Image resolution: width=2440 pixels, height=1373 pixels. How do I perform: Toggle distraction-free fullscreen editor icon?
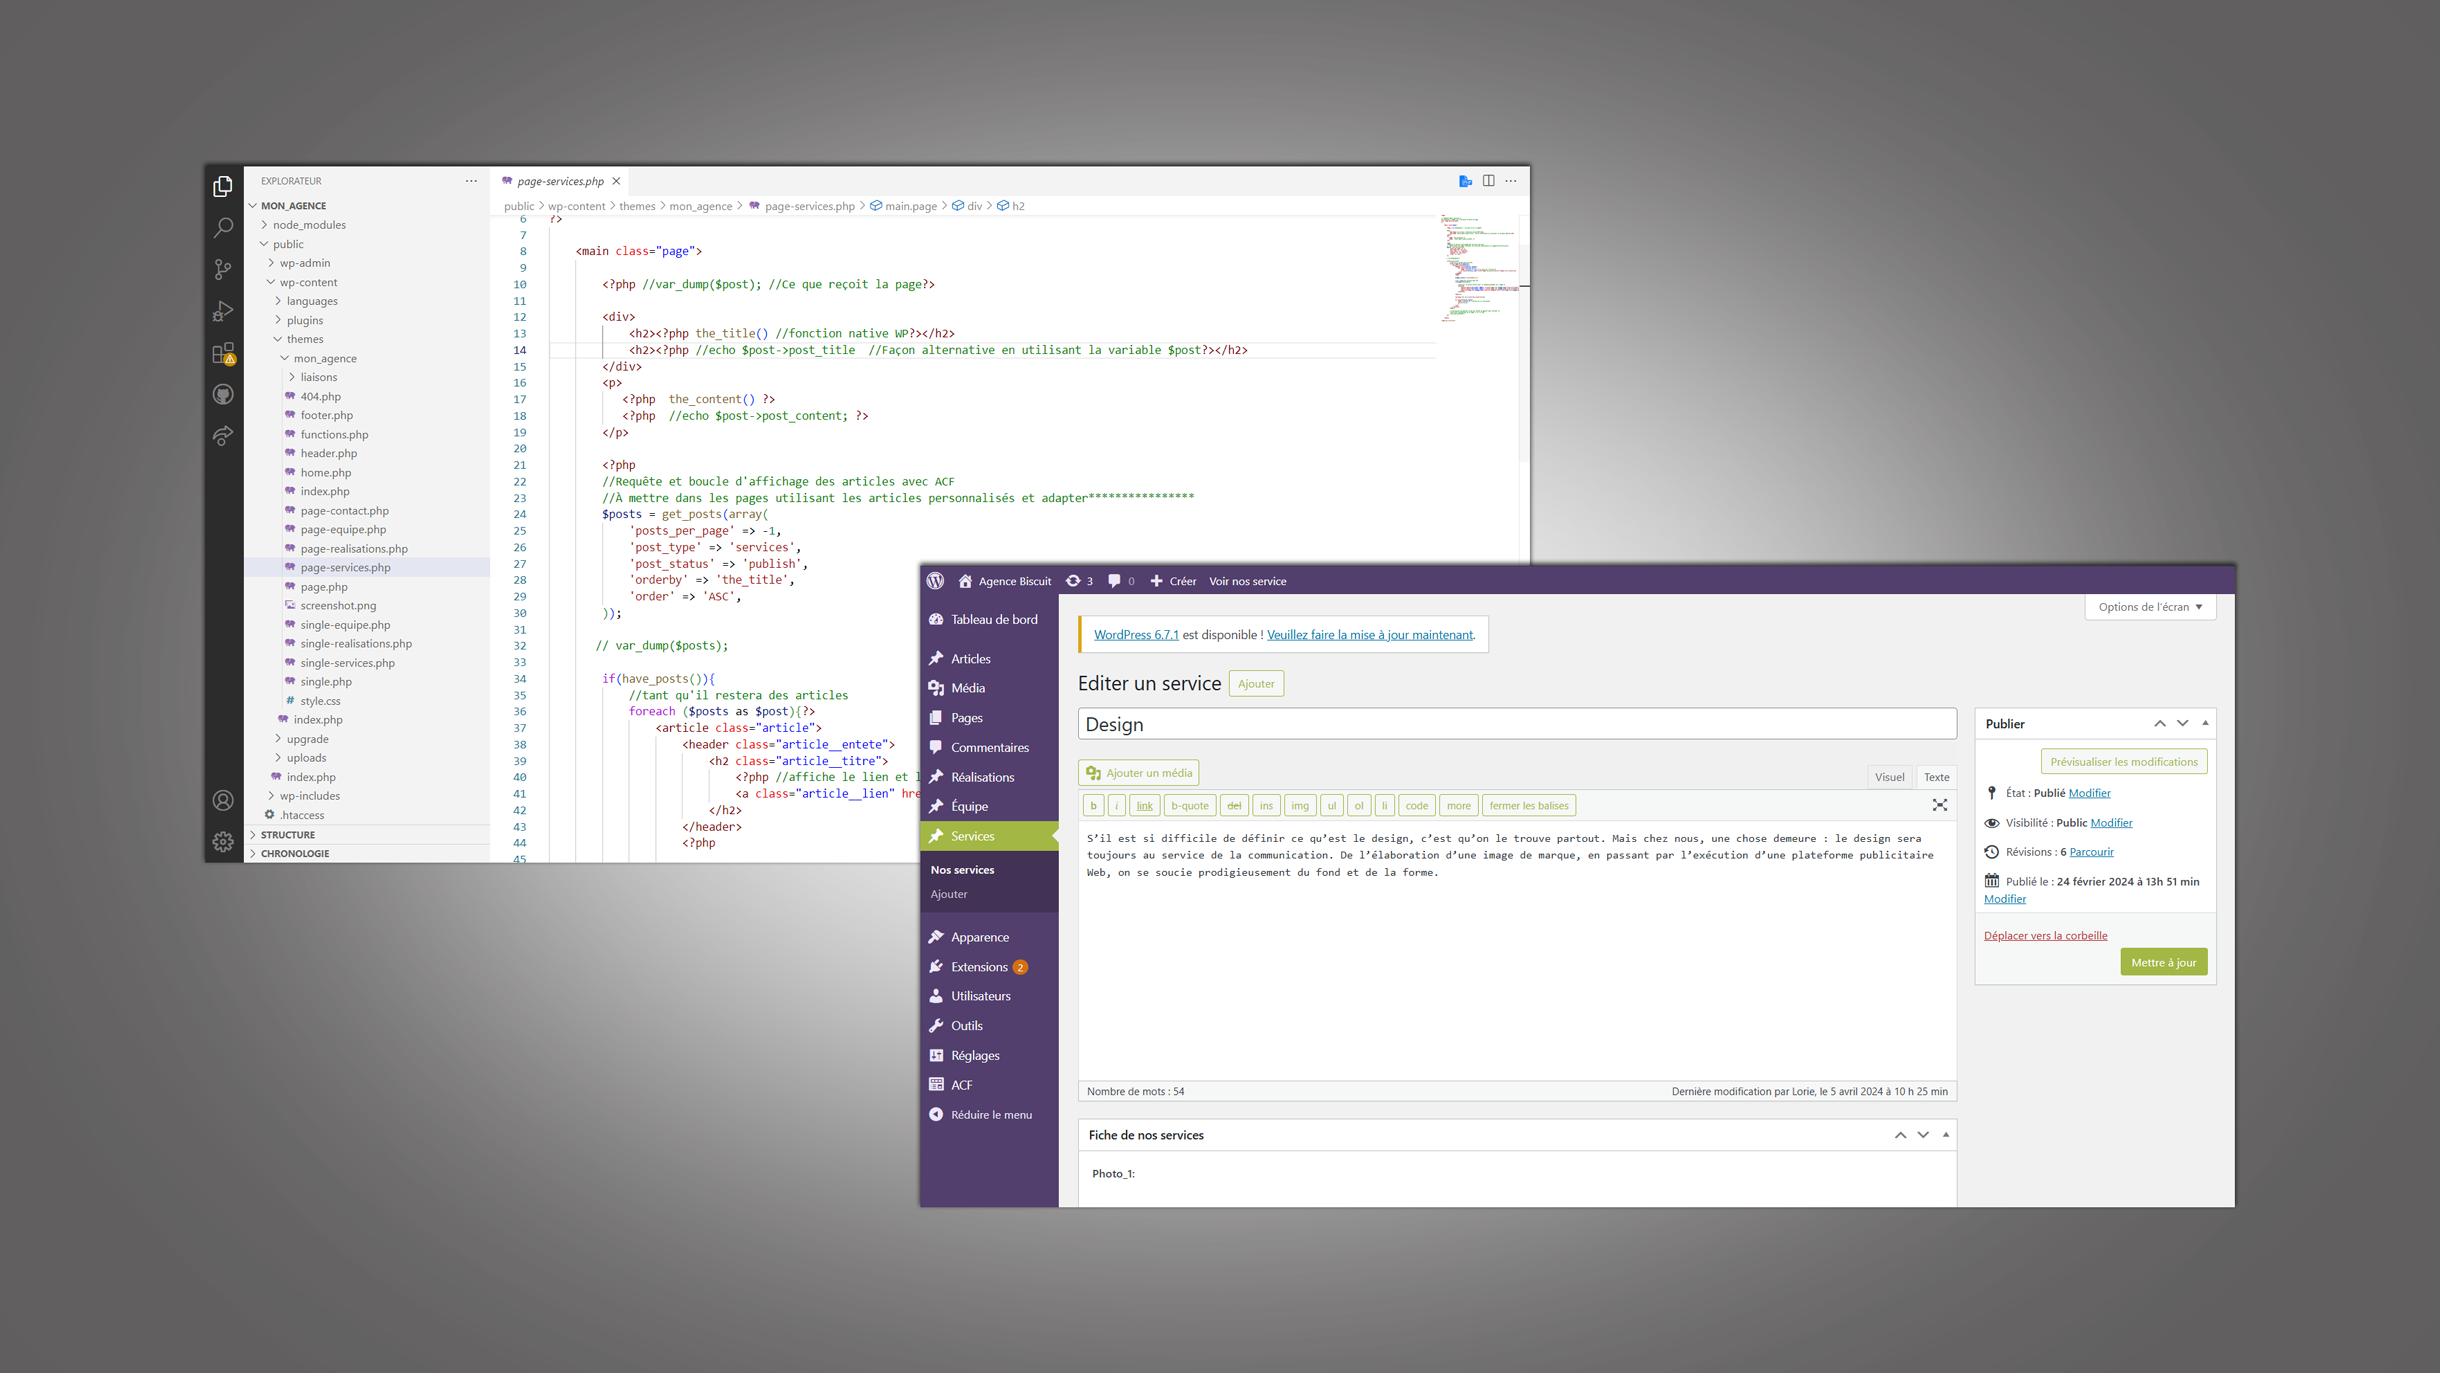(x=1939, y=805)
